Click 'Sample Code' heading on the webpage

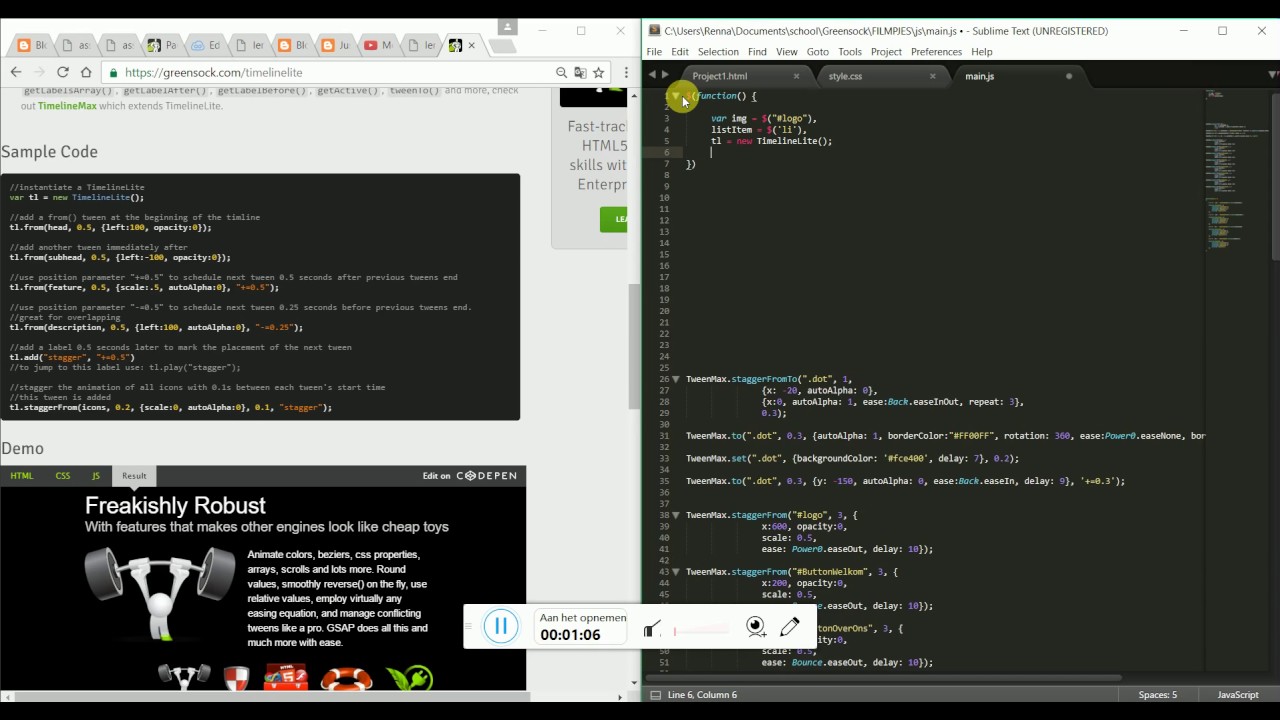[49, 152]
